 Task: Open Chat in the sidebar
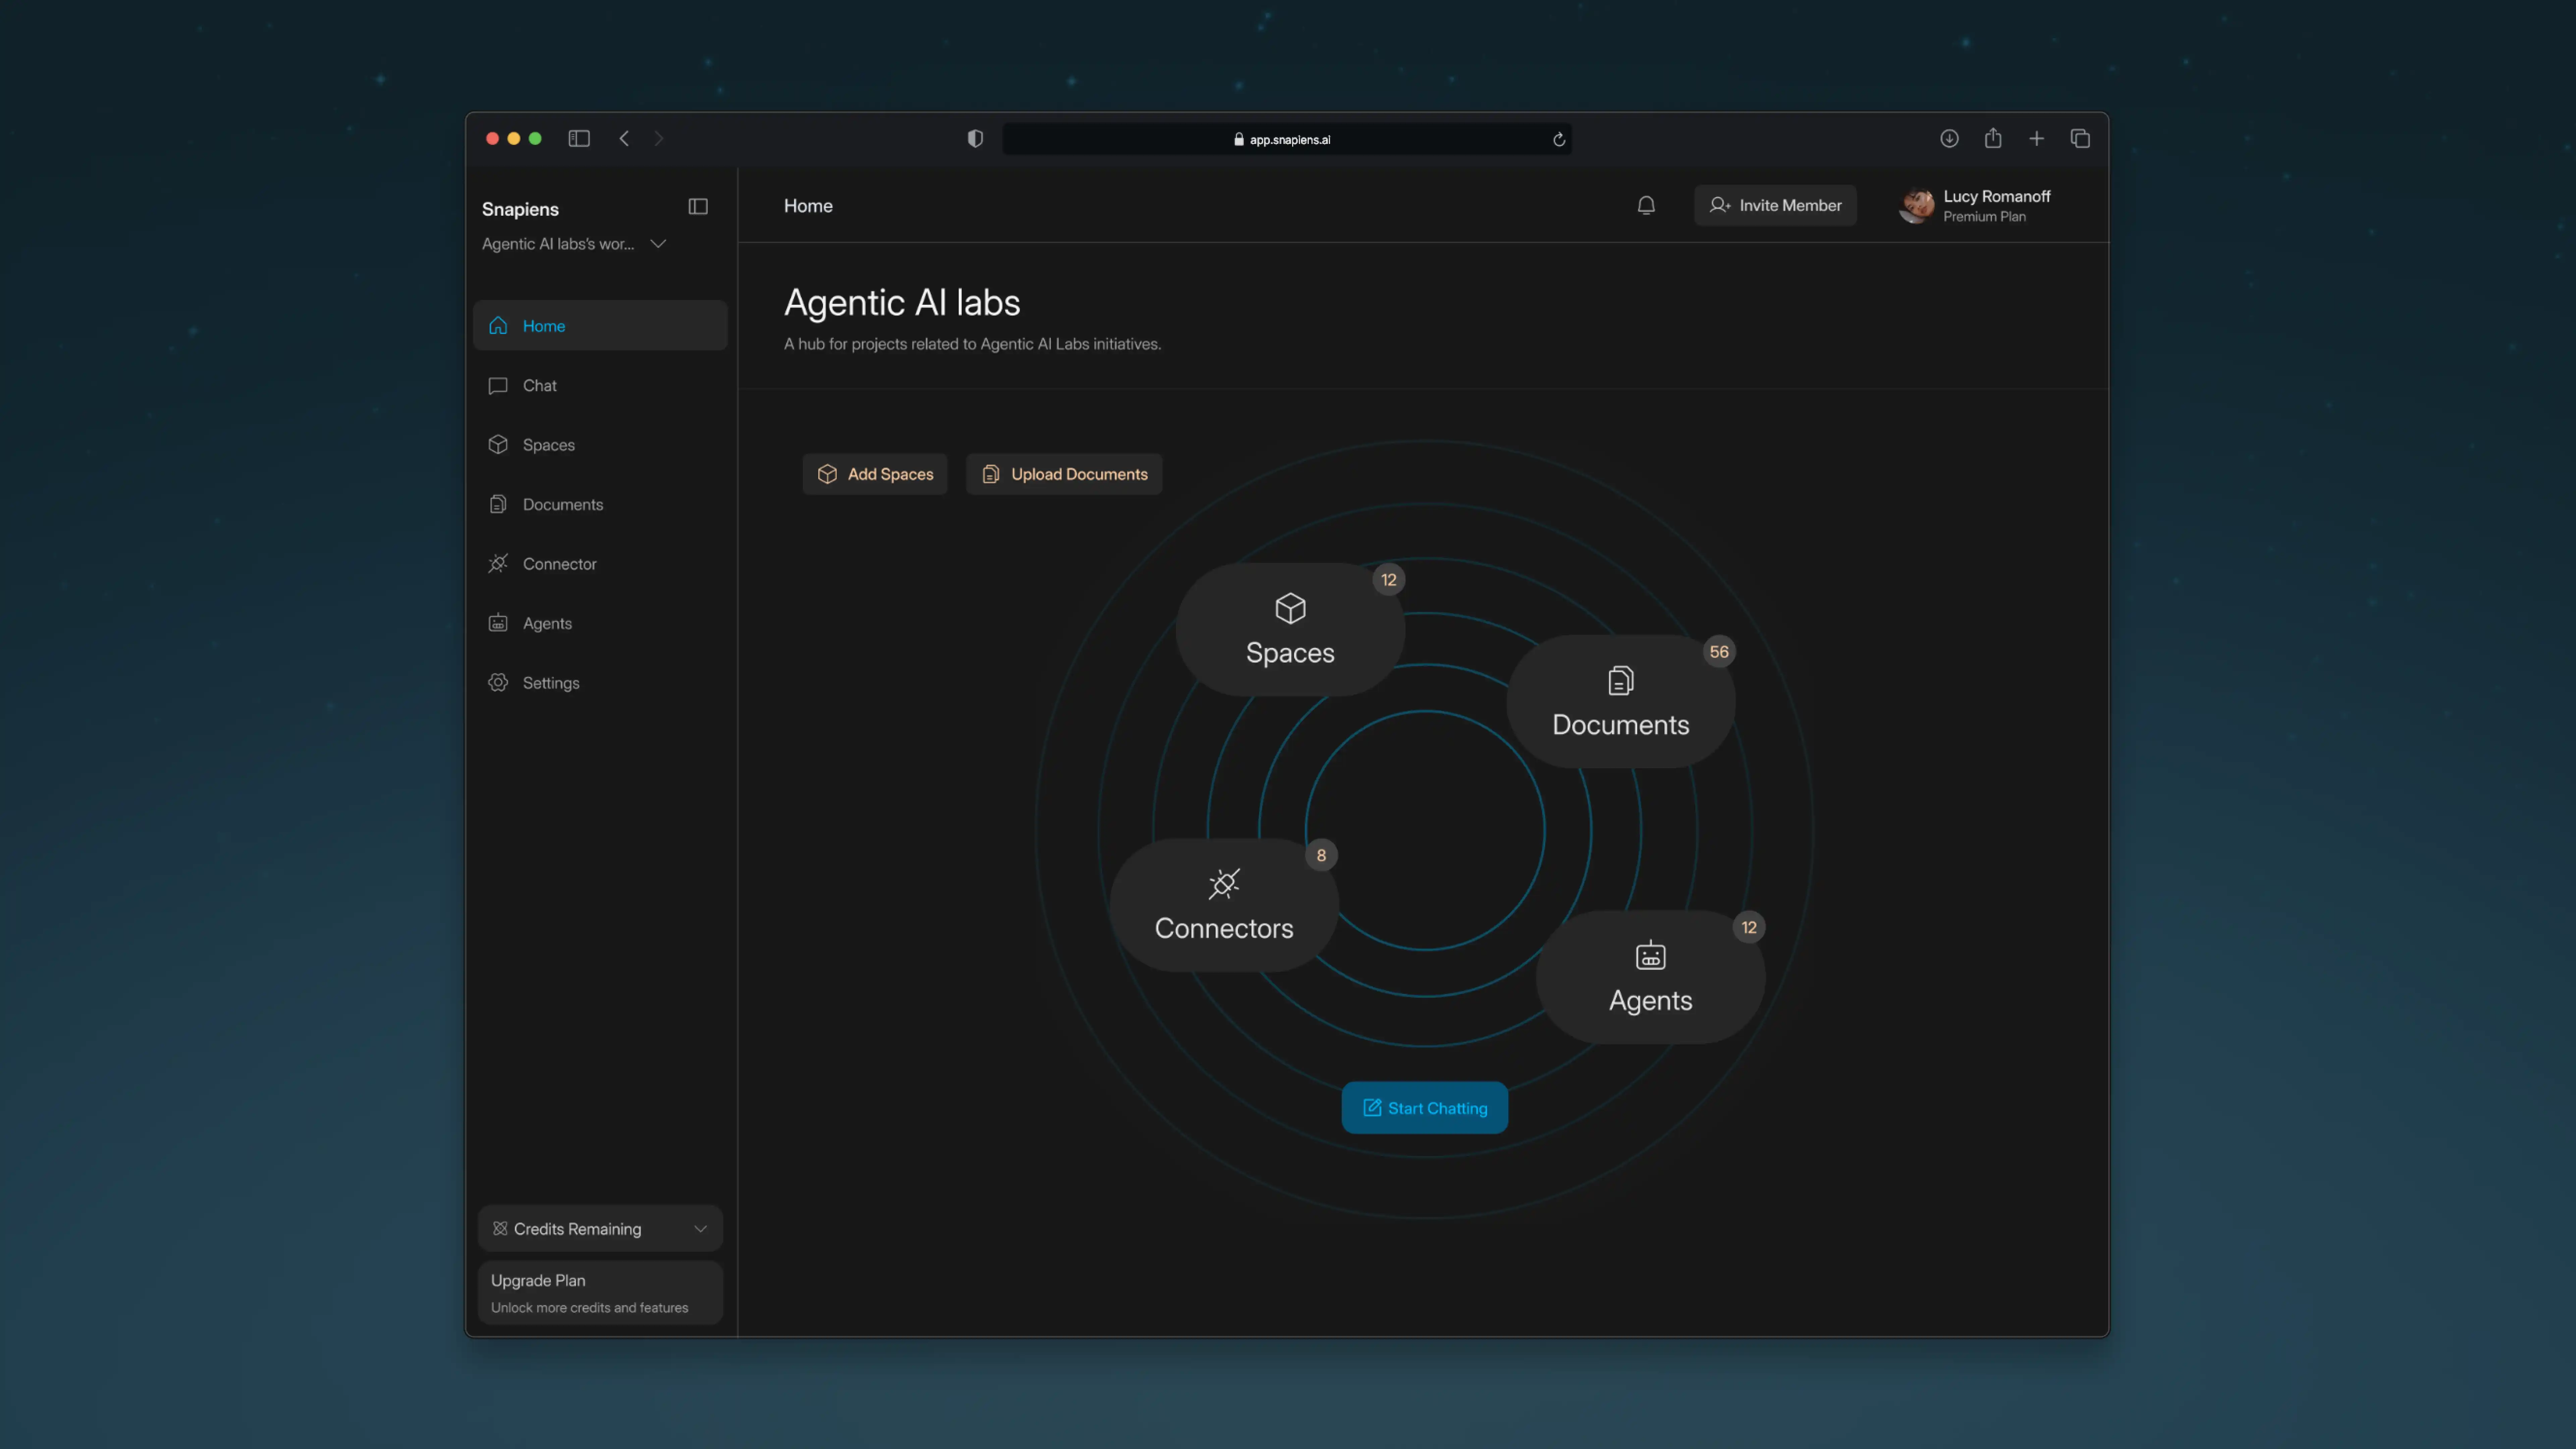[540, 385]
